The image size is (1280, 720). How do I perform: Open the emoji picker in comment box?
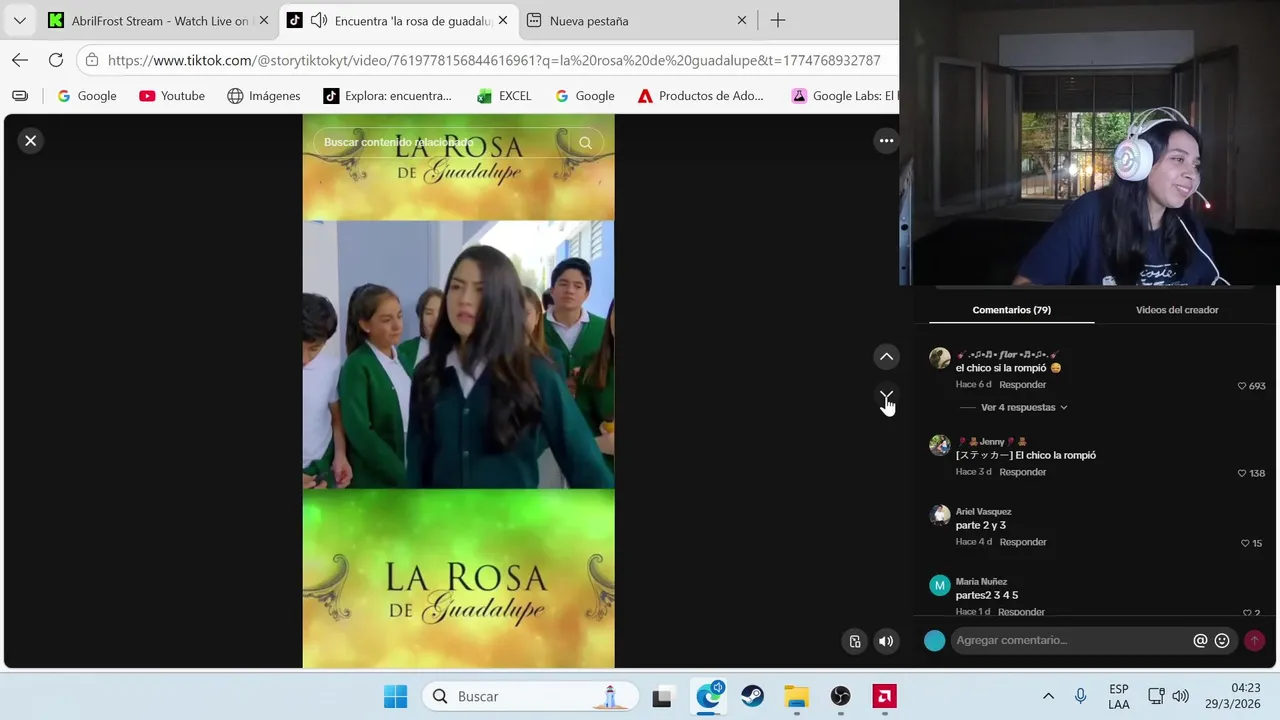pos(1222,641)
